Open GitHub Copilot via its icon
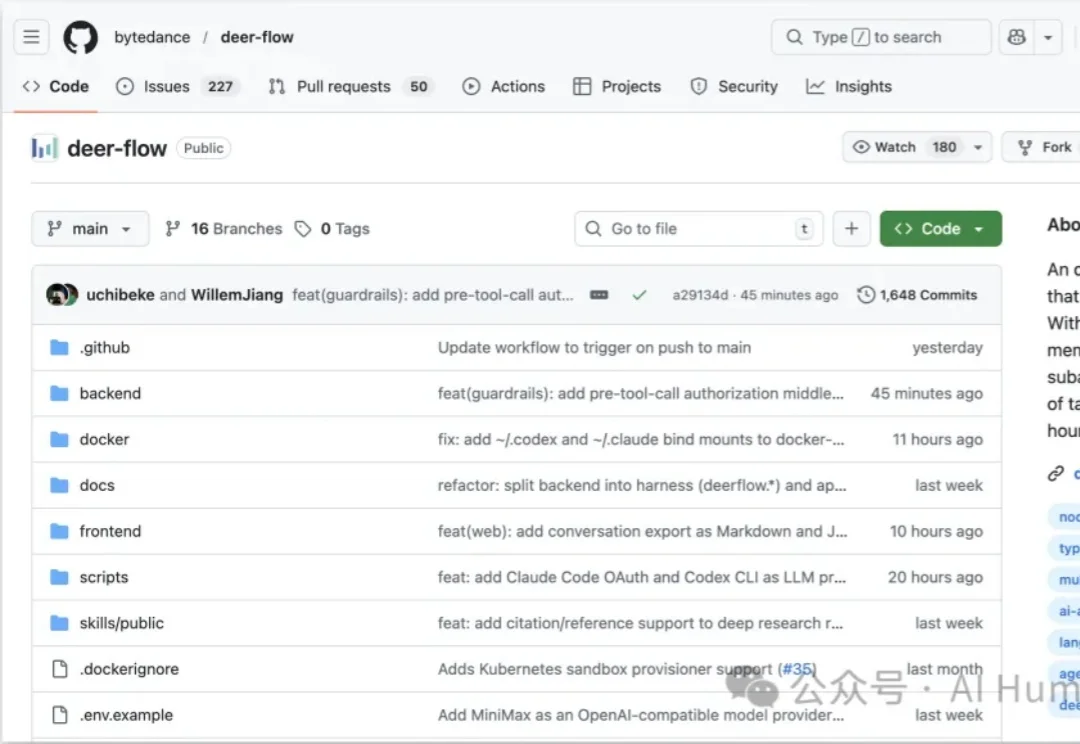 click(x=1015, y=36)
